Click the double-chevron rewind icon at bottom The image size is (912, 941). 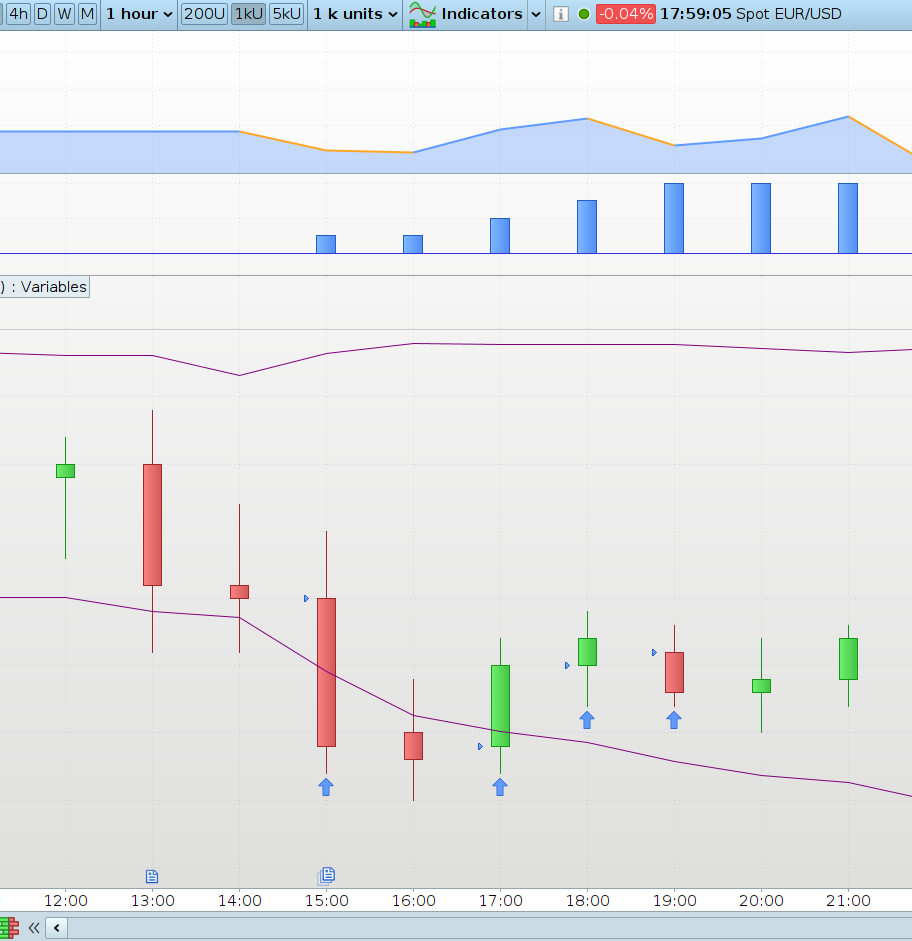point(34,928)
